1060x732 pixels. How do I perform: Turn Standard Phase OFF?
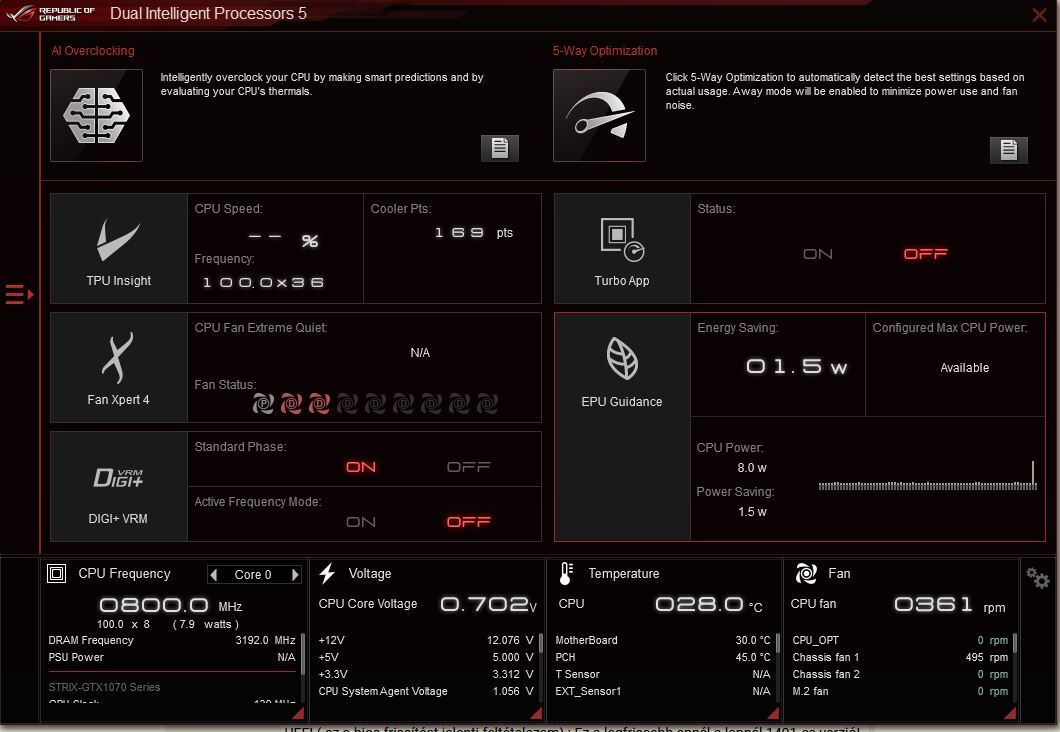tap(468, 467)
